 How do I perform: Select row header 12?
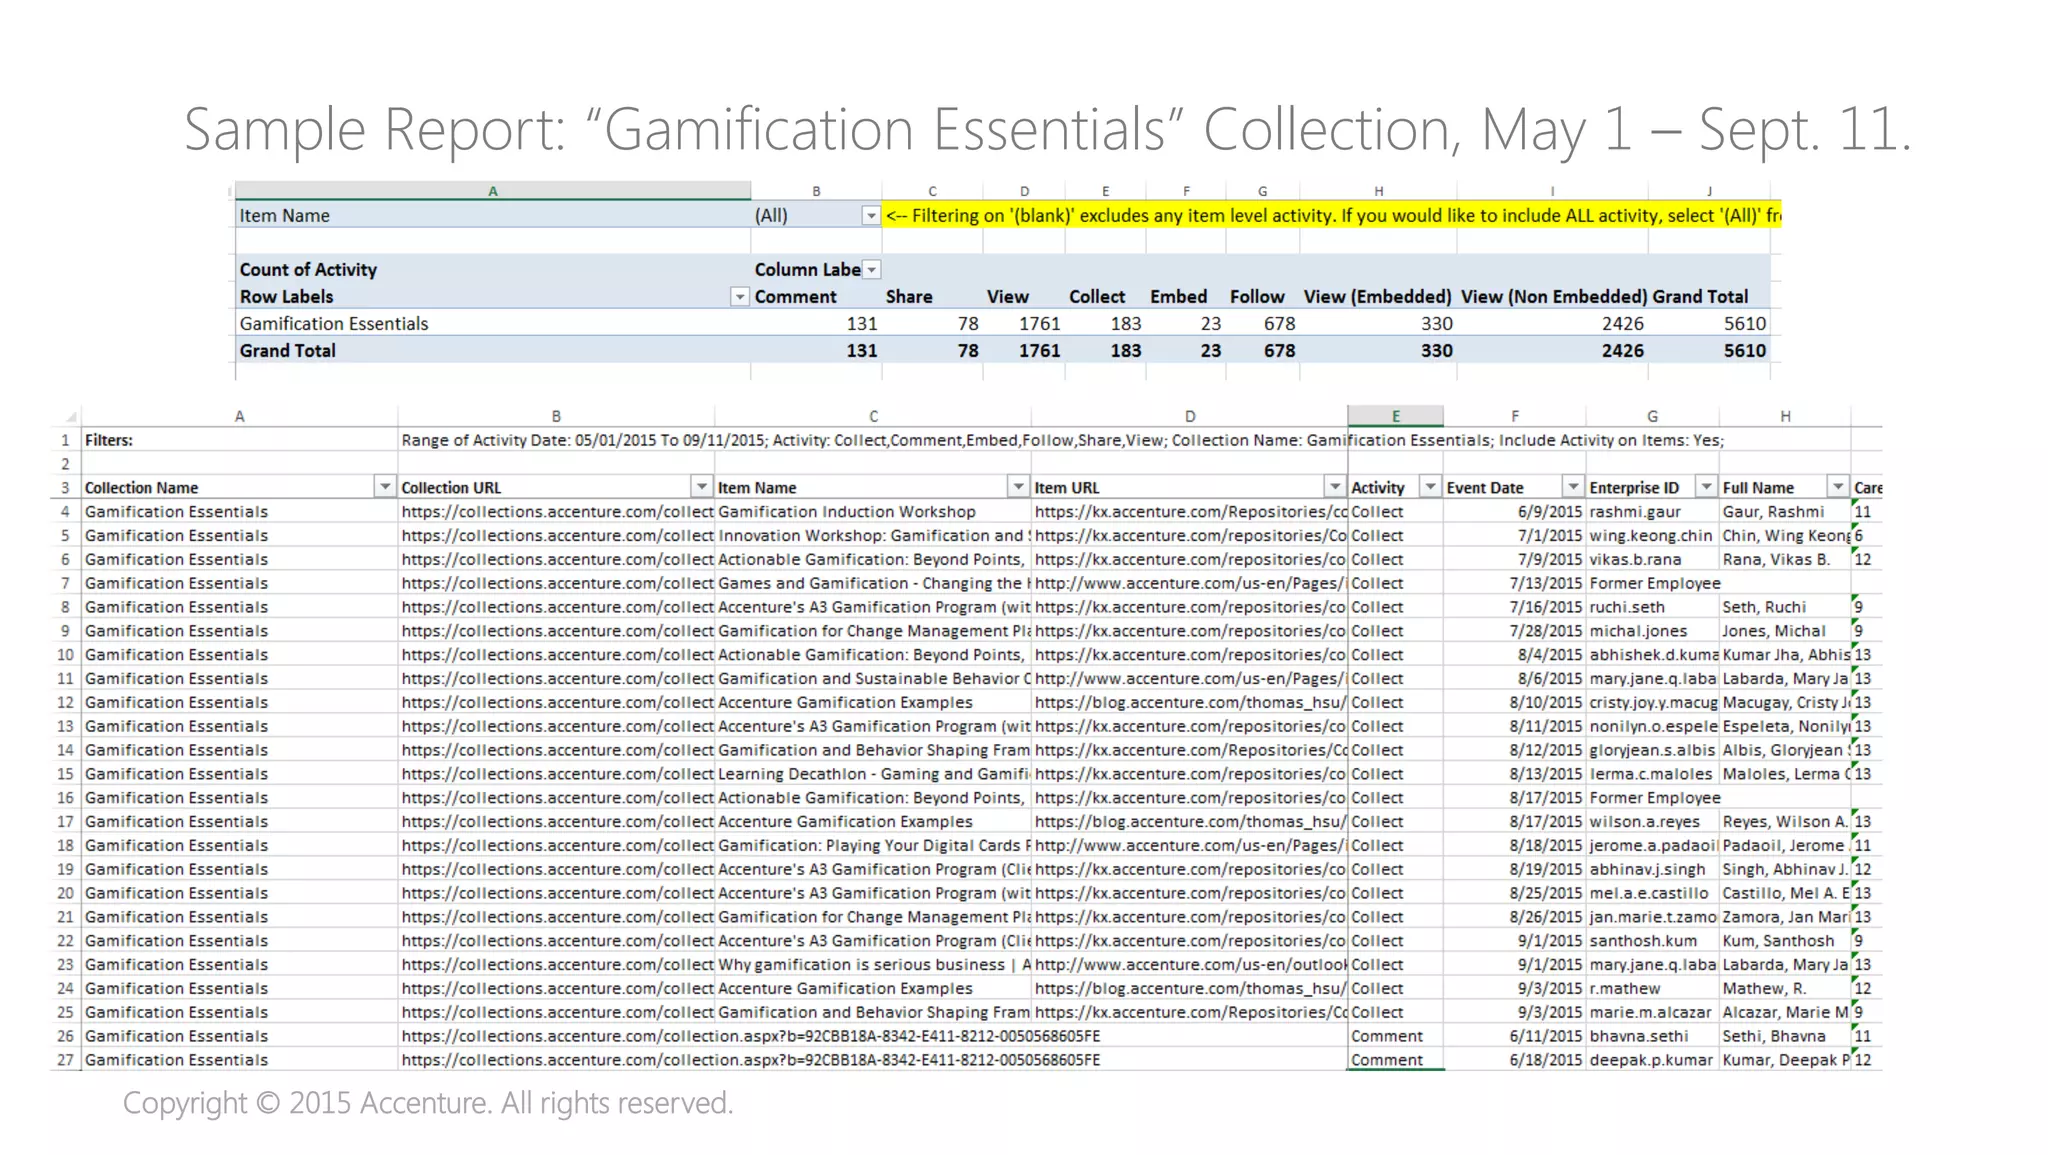(x=65, y=703)
